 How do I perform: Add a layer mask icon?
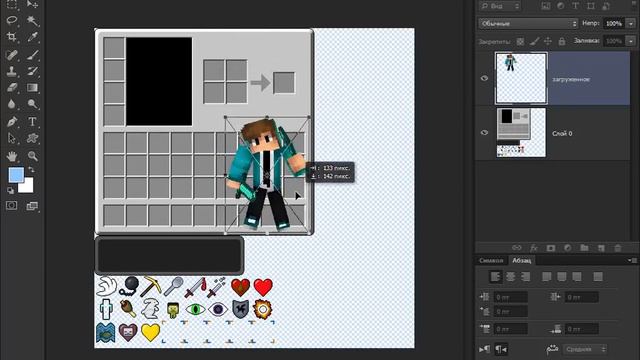tap(551, 248)
